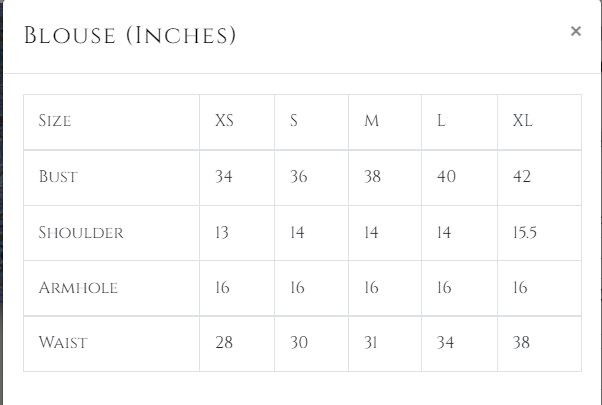
Task: Click the XL size column header
Action: [x=522, y=122]
